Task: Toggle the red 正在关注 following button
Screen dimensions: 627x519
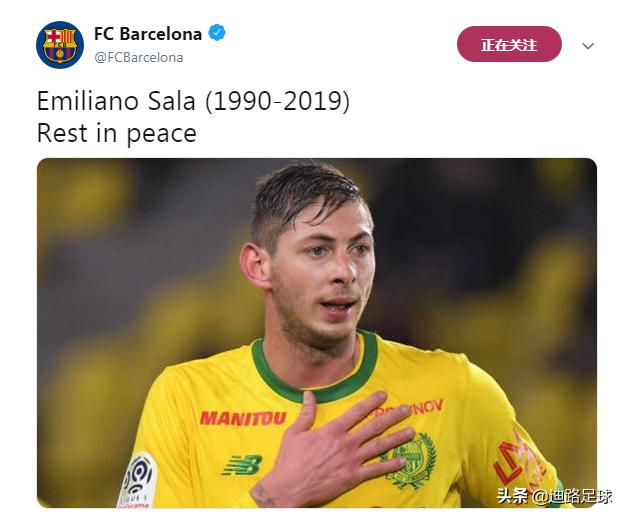Action: click(509, 45)
